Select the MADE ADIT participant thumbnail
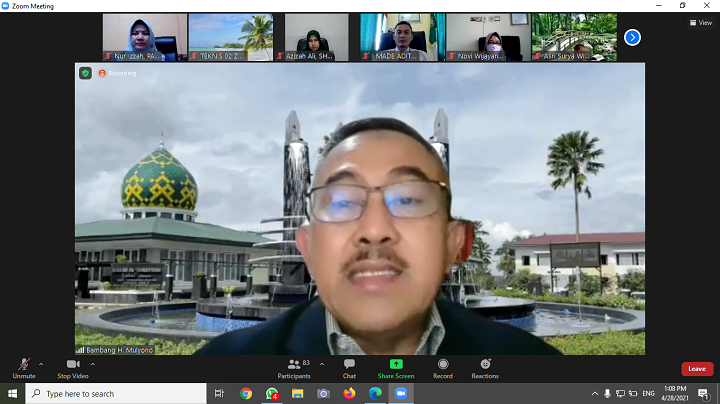 click(x=402, y=37)
